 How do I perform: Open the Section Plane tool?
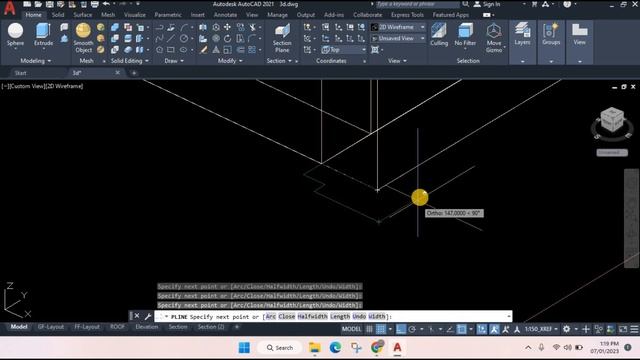[x=282, y=38]
